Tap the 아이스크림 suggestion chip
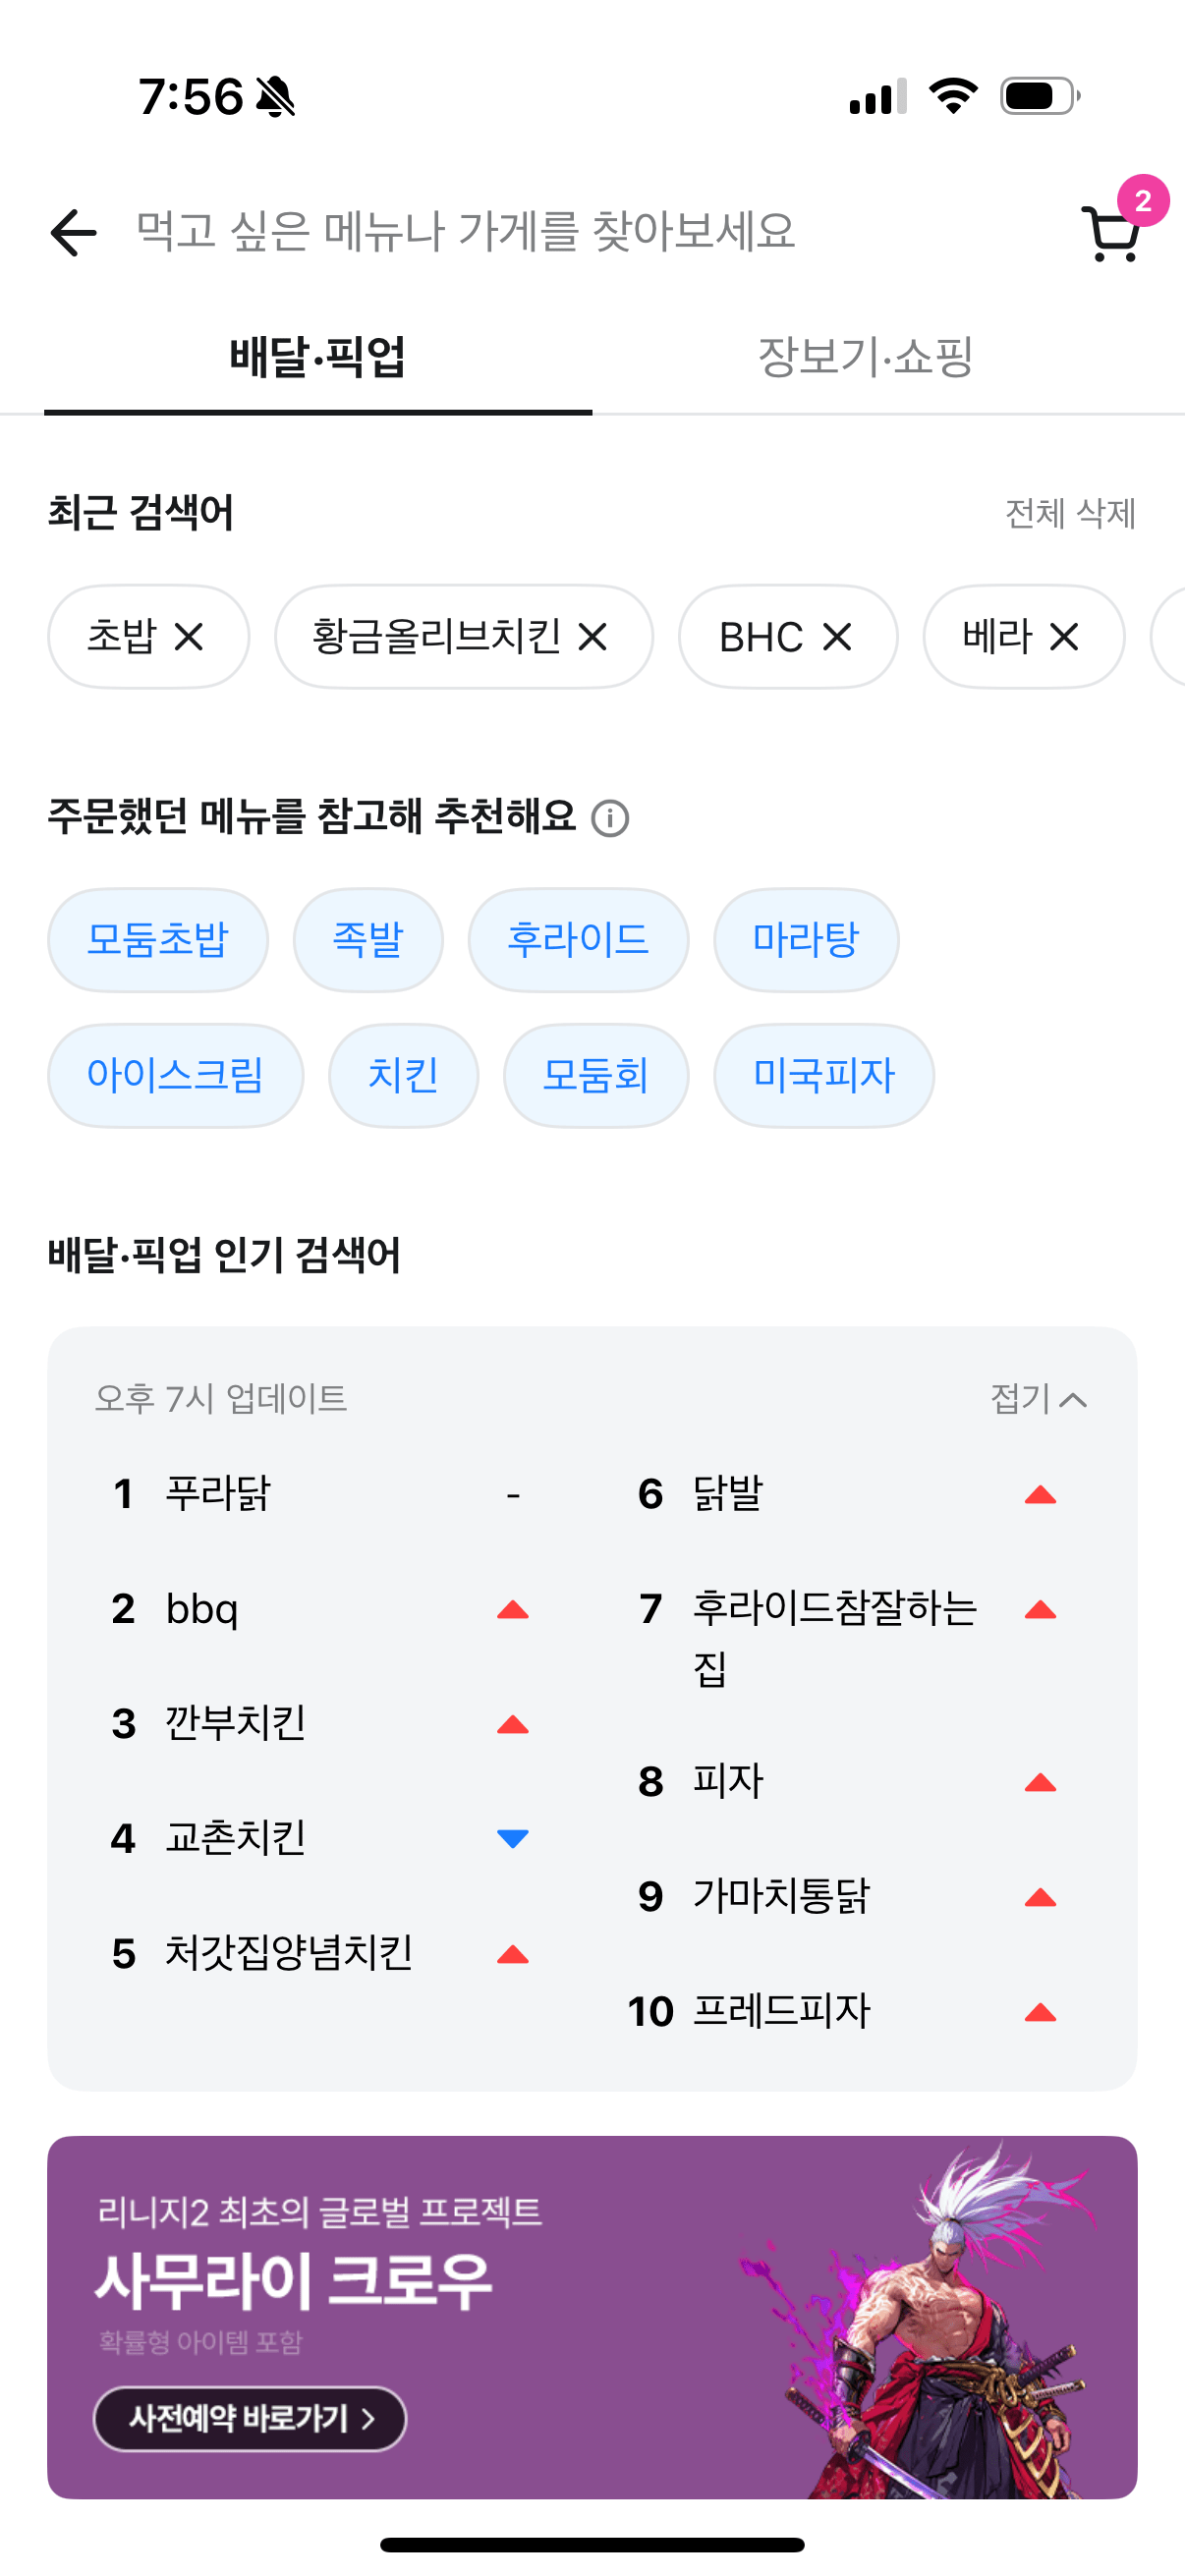 point(175,1075)
